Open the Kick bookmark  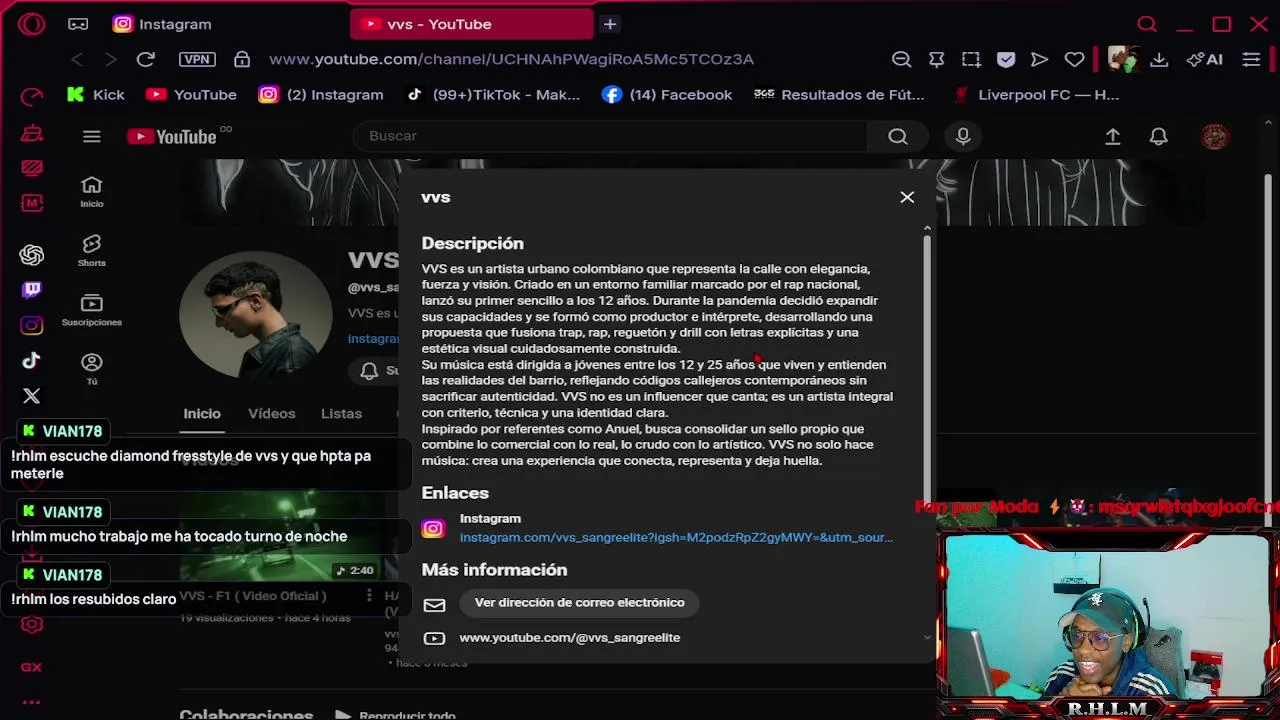96,94
